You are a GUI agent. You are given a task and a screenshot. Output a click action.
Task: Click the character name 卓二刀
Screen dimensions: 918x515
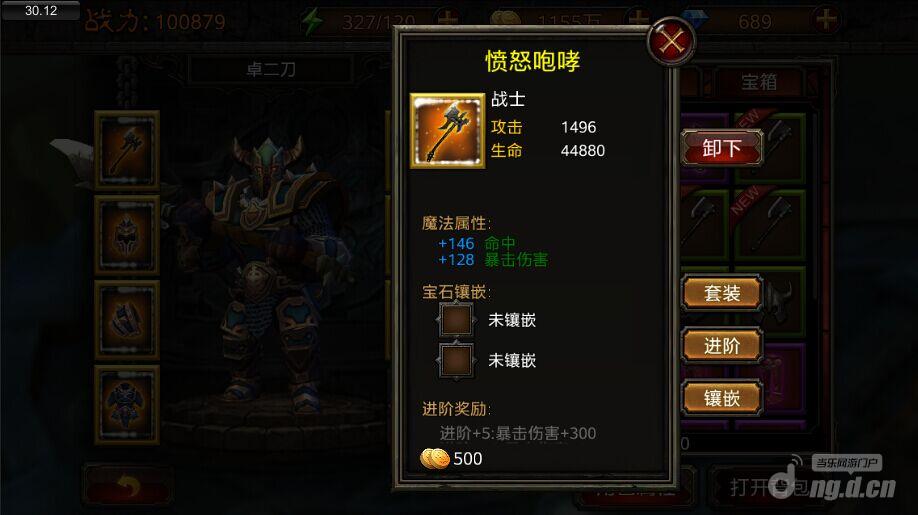coord(270,70)
